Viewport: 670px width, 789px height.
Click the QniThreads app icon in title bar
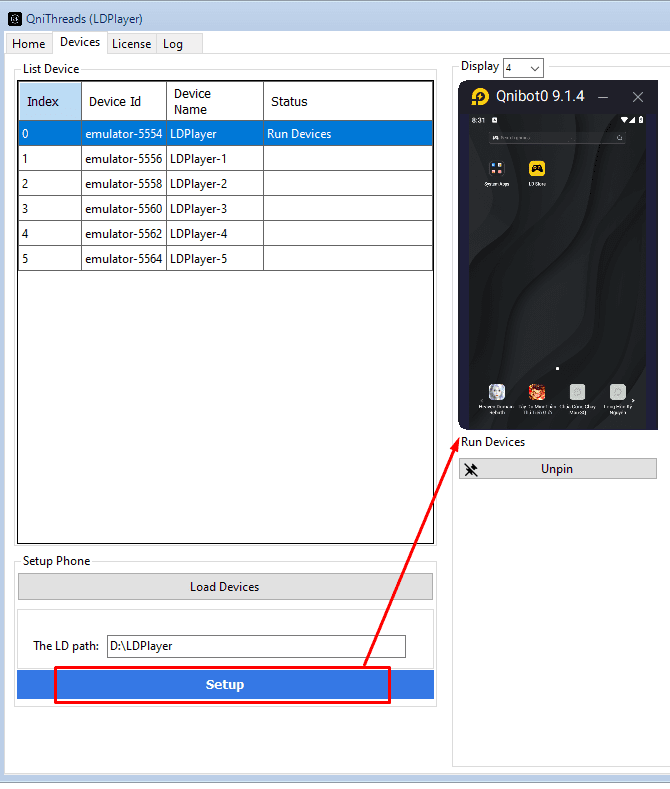[x=15, y=19]
